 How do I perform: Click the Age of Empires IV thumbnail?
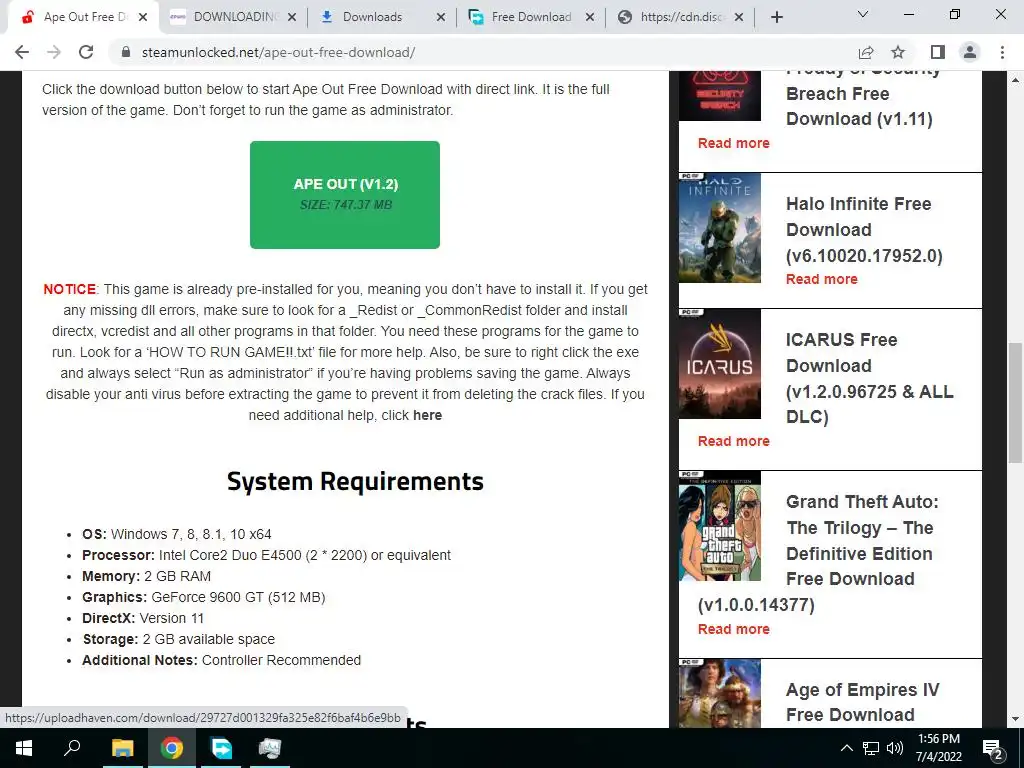[x=720, y=693]
